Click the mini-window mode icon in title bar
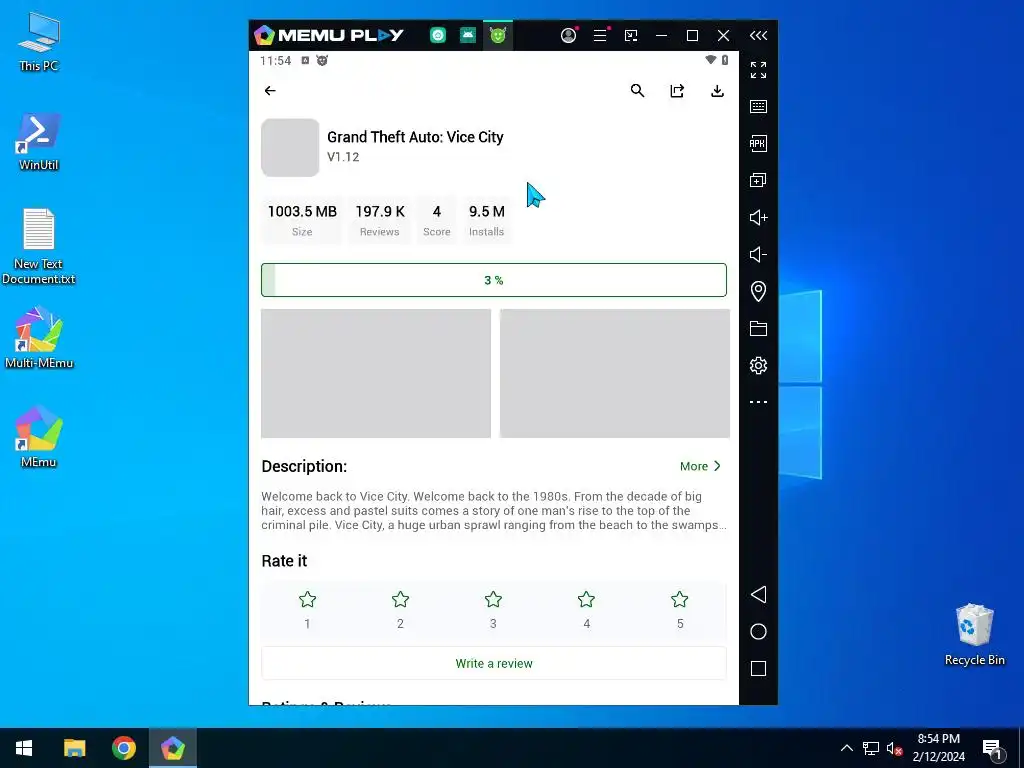This screenshot has width=1024, height=768. click(631, 35)
